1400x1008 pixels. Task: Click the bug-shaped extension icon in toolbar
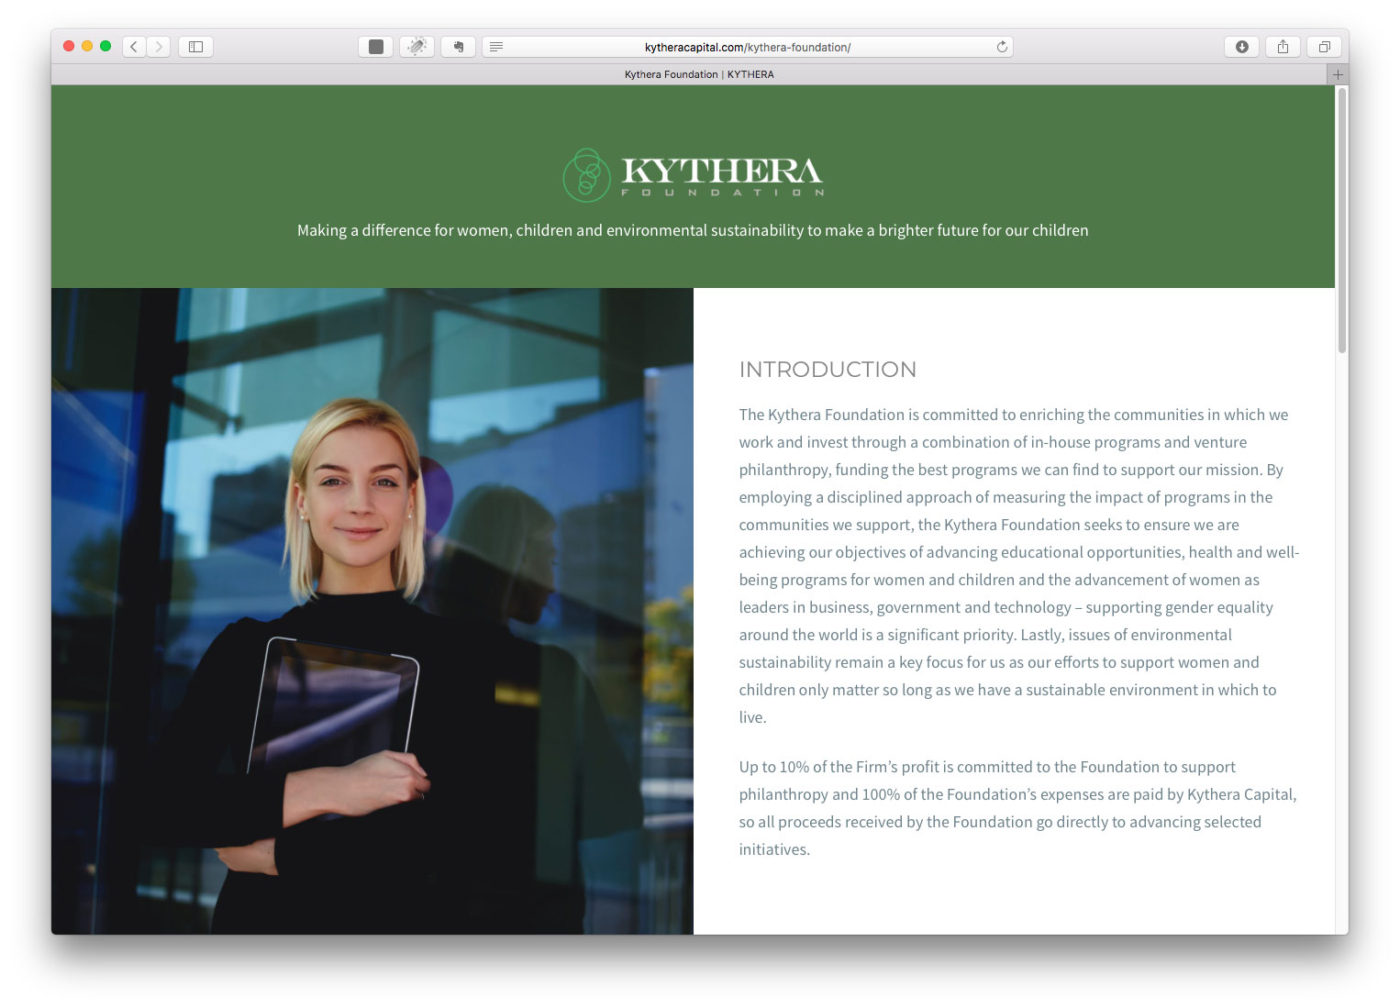pyautogui.click(x=417, y=47)
